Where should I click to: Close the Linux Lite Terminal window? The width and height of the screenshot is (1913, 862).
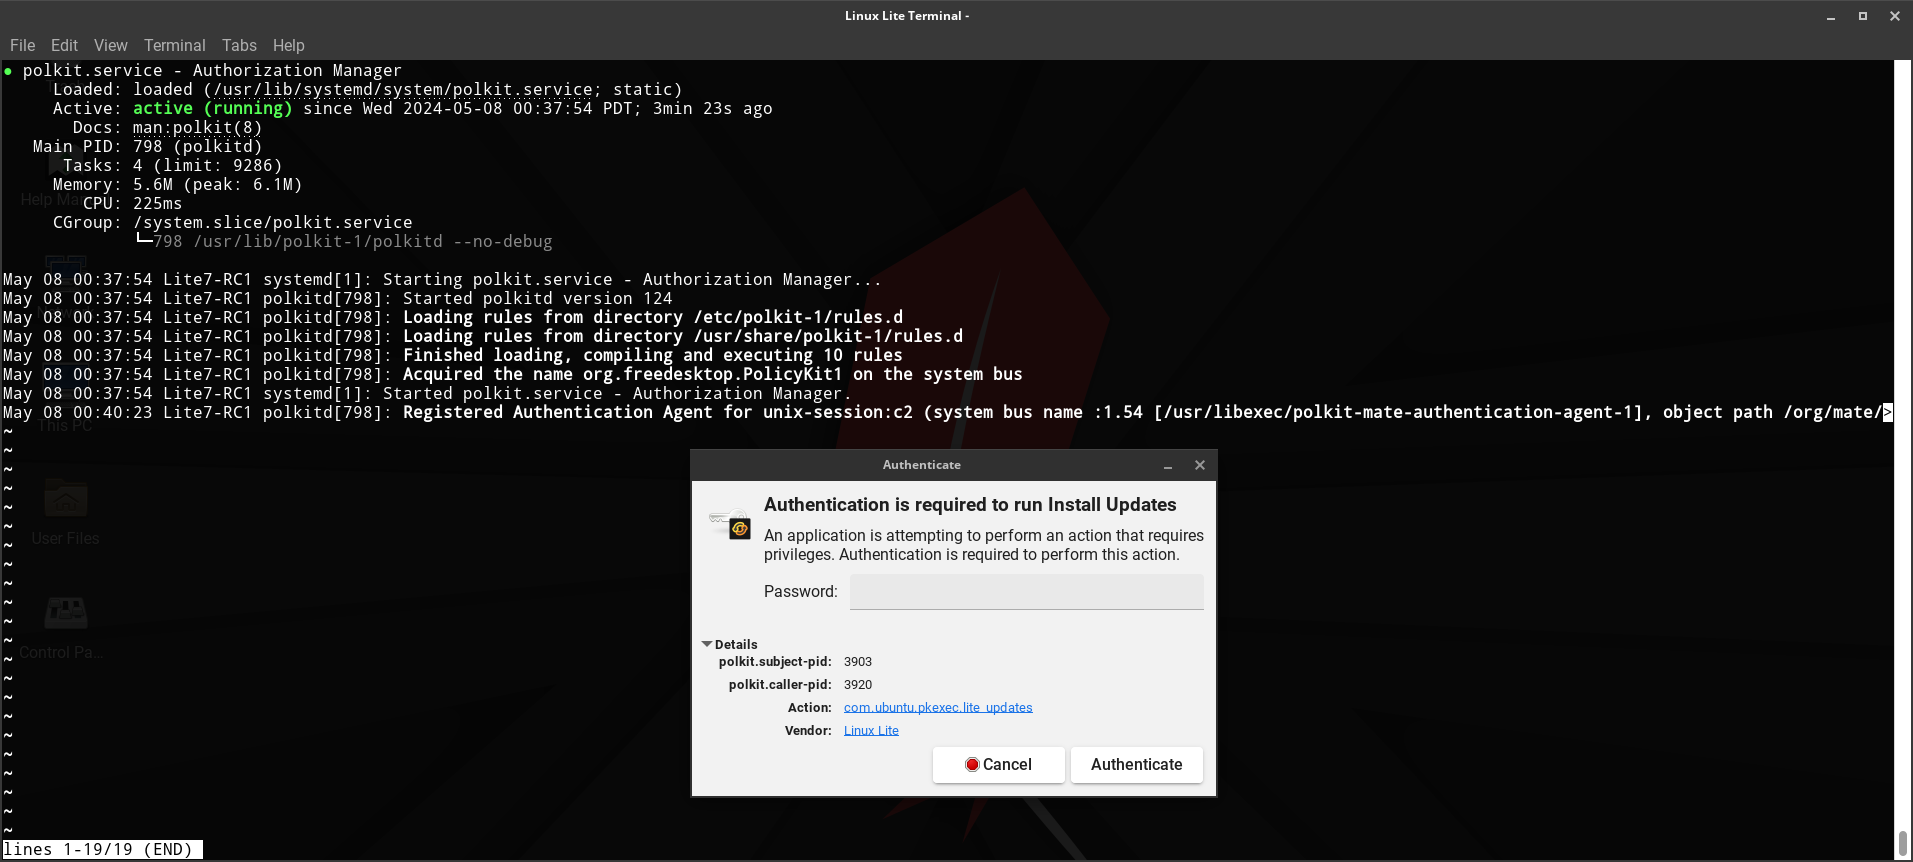coord(1895,16)
